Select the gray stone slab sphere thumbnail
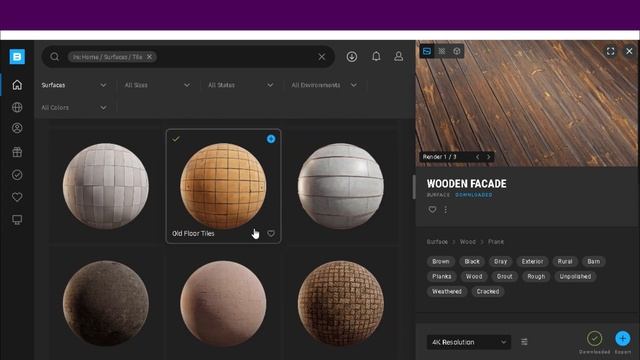The image size is (640, 360). click(341, 186)
